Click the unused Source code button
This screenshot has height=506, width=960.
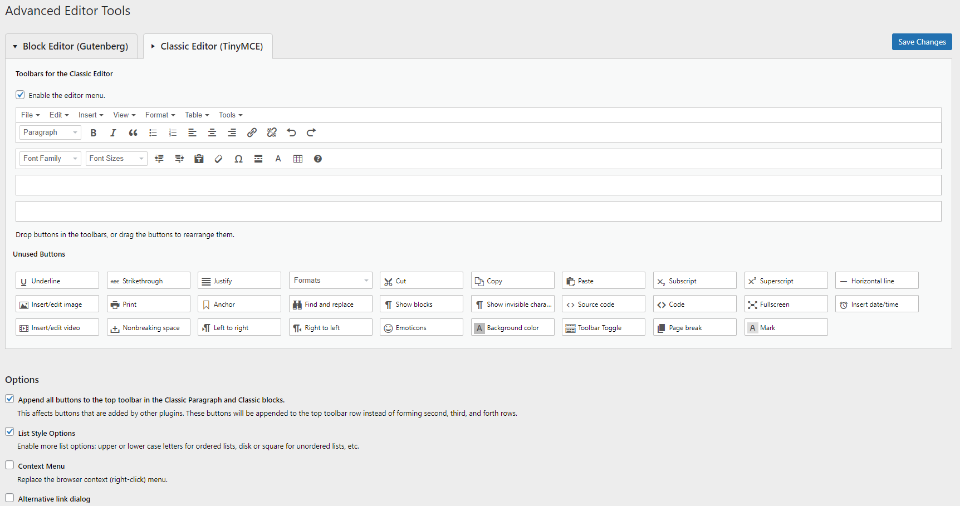pos(600,304)
